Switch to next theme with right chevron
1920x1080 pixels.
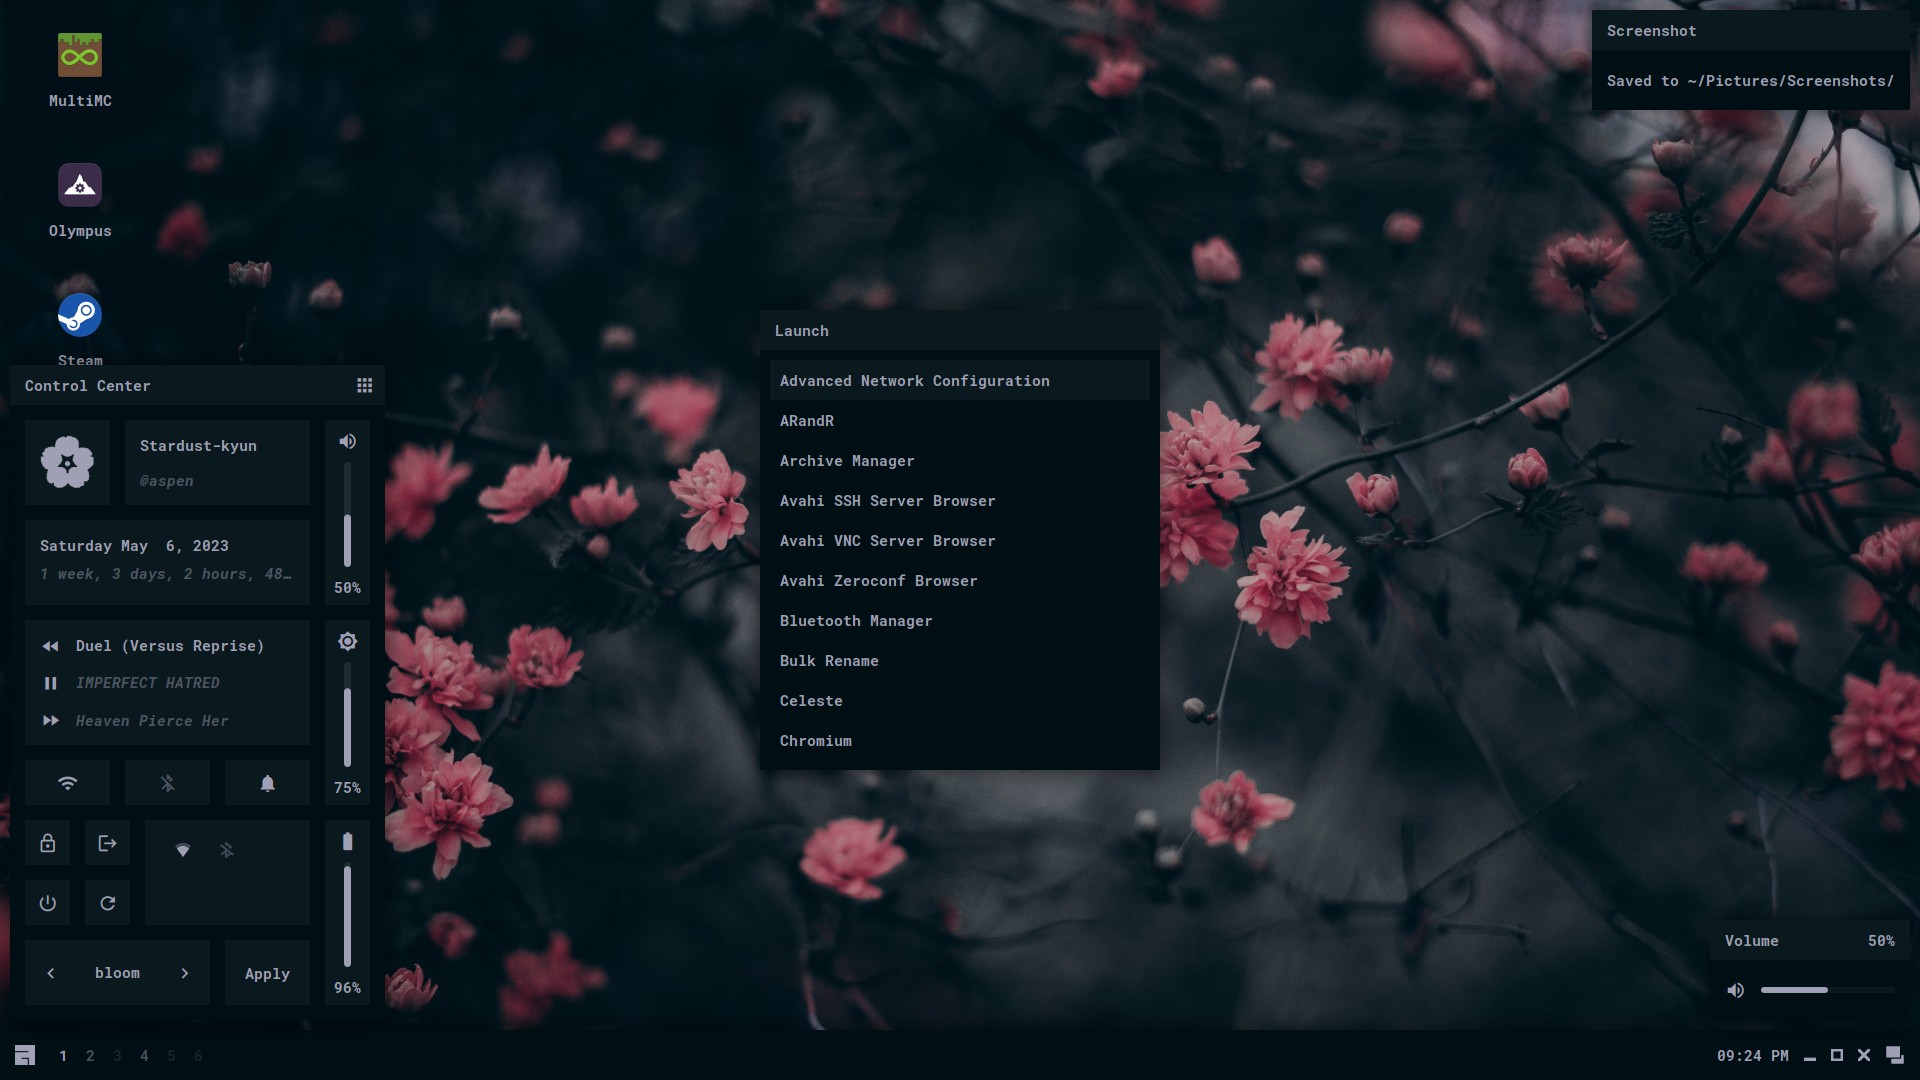pos(185,973)
